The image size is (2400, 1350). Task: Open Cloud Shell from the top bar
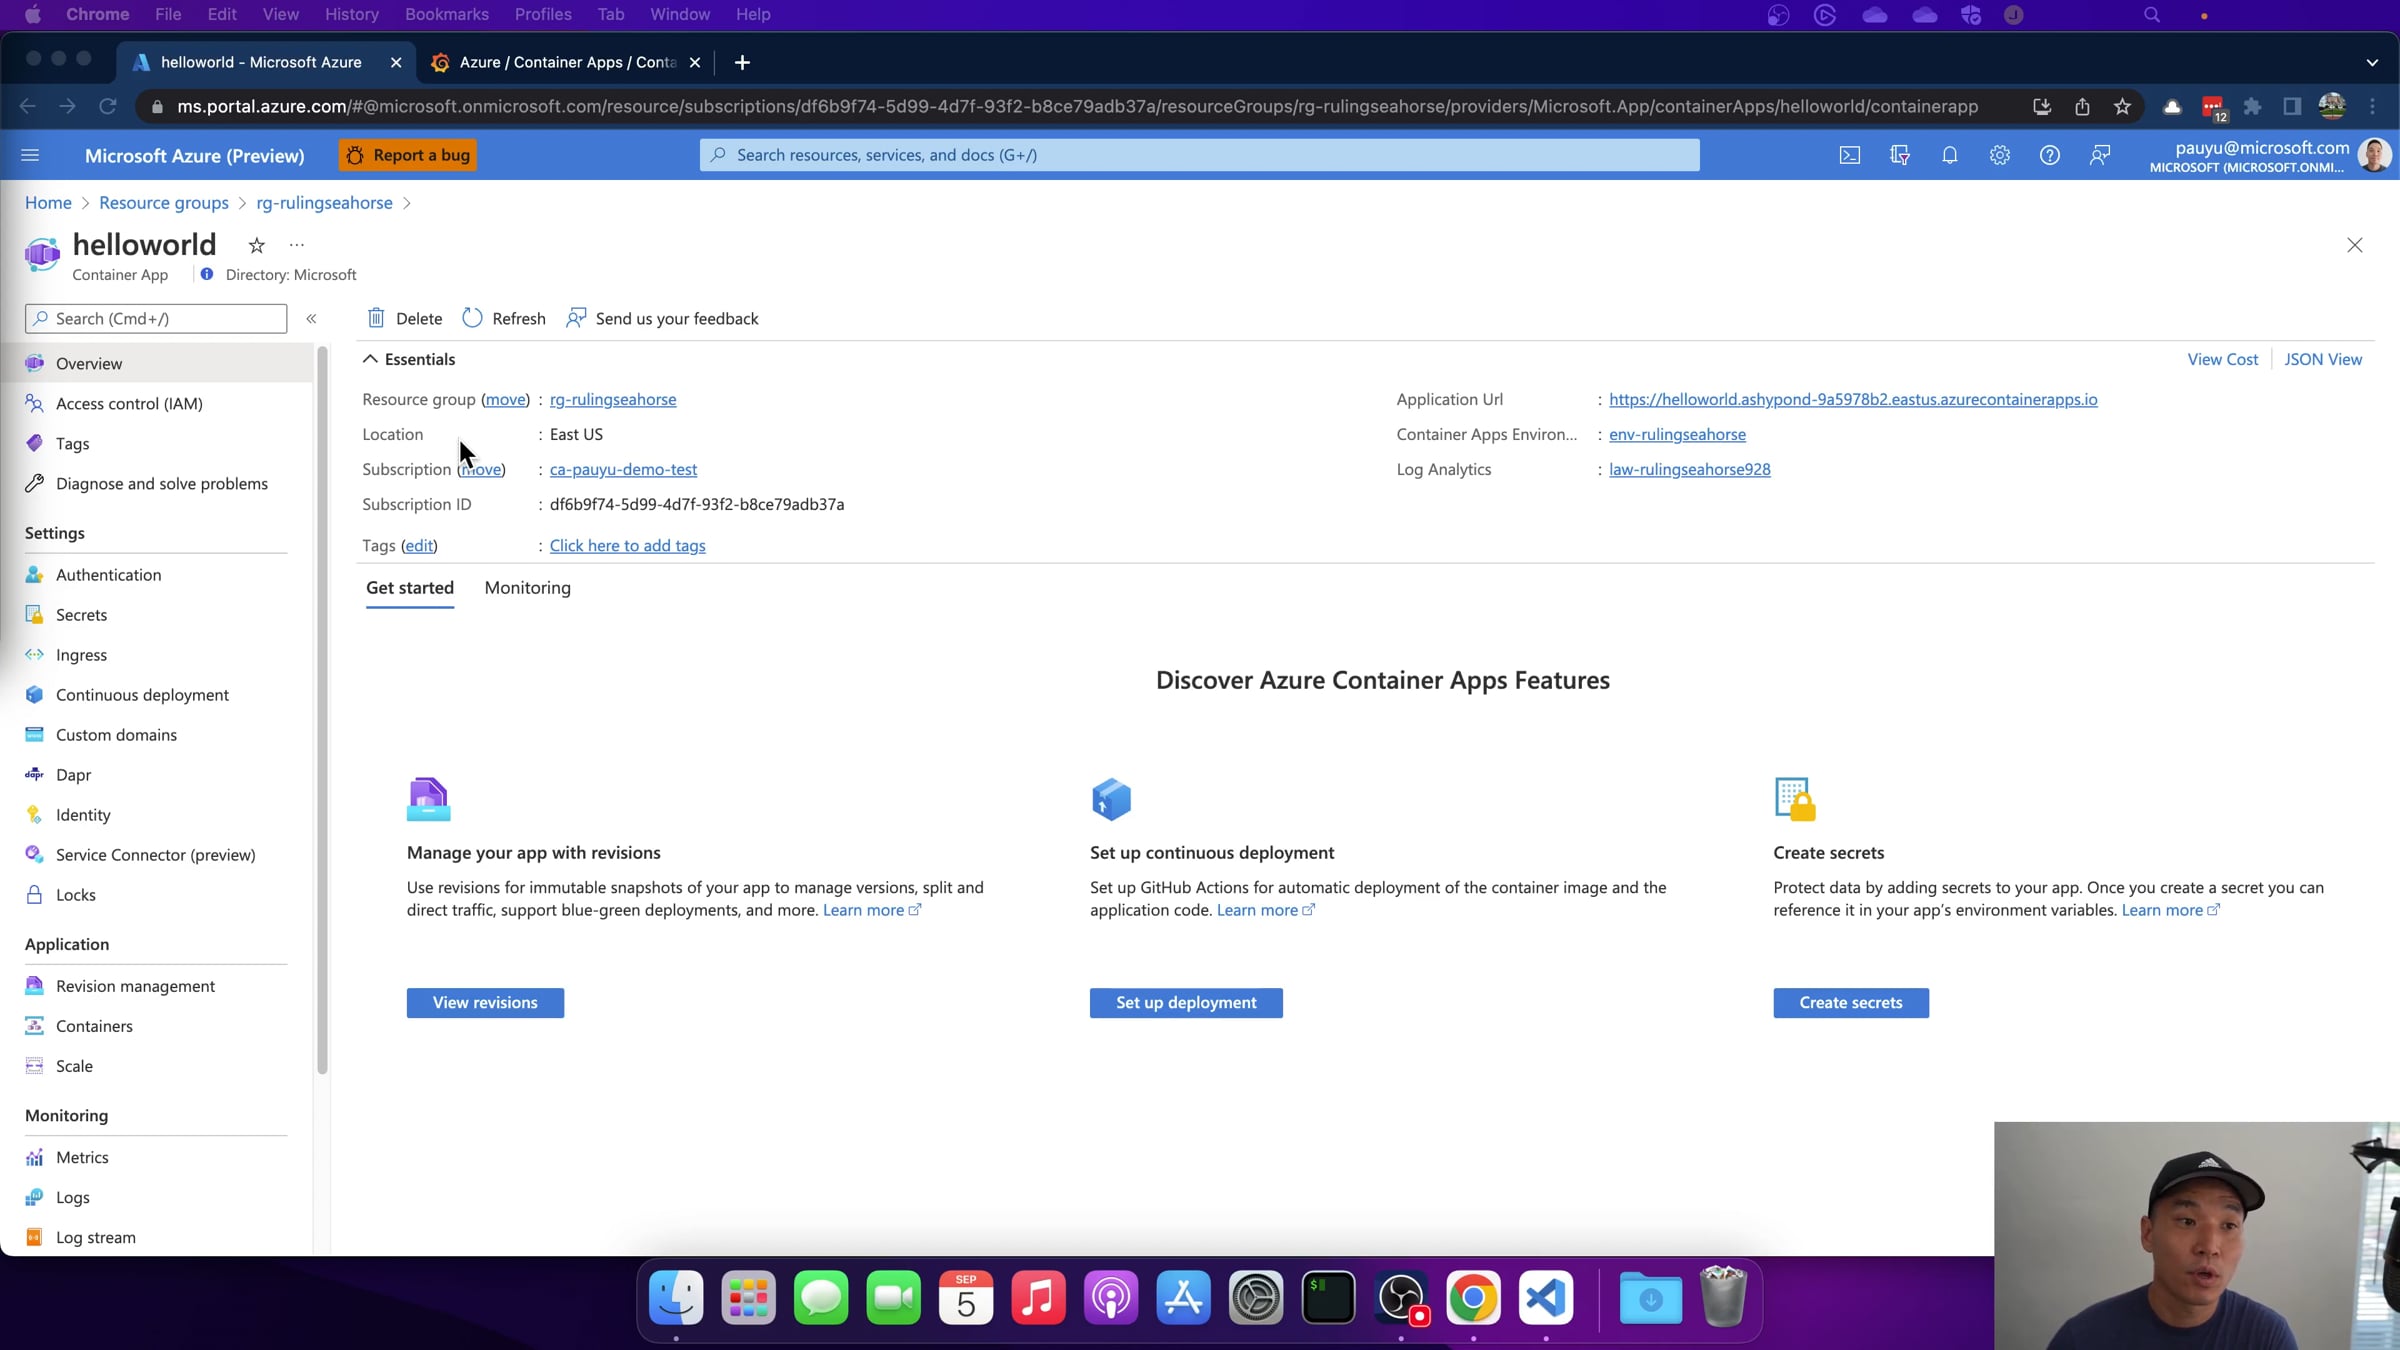pos(1850,155)
